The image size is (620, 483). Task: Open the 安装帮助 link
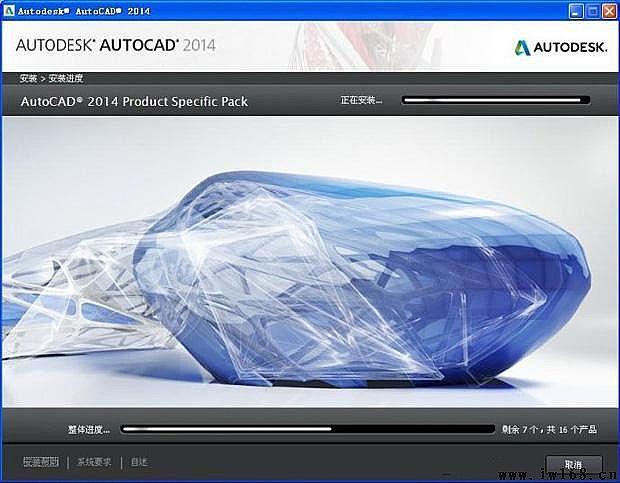[x=41, y=462]
